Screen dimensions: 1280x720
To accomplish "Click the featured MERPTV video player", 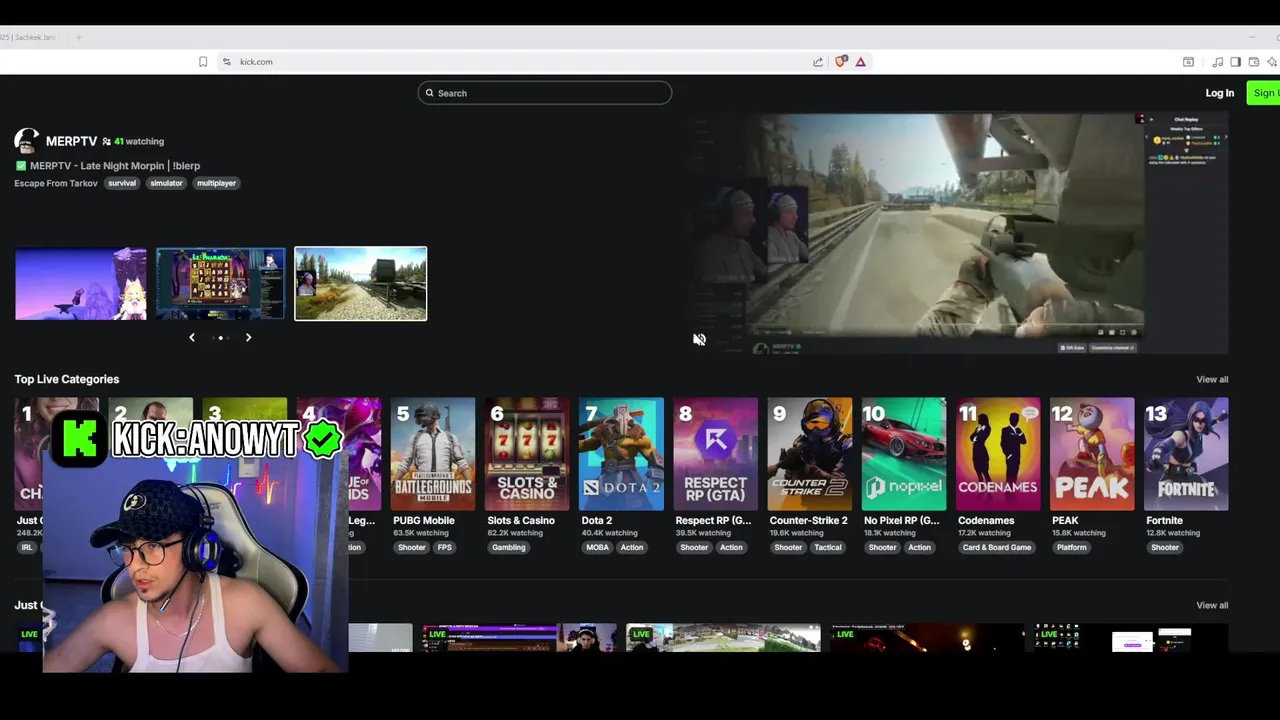I will 958,233.
